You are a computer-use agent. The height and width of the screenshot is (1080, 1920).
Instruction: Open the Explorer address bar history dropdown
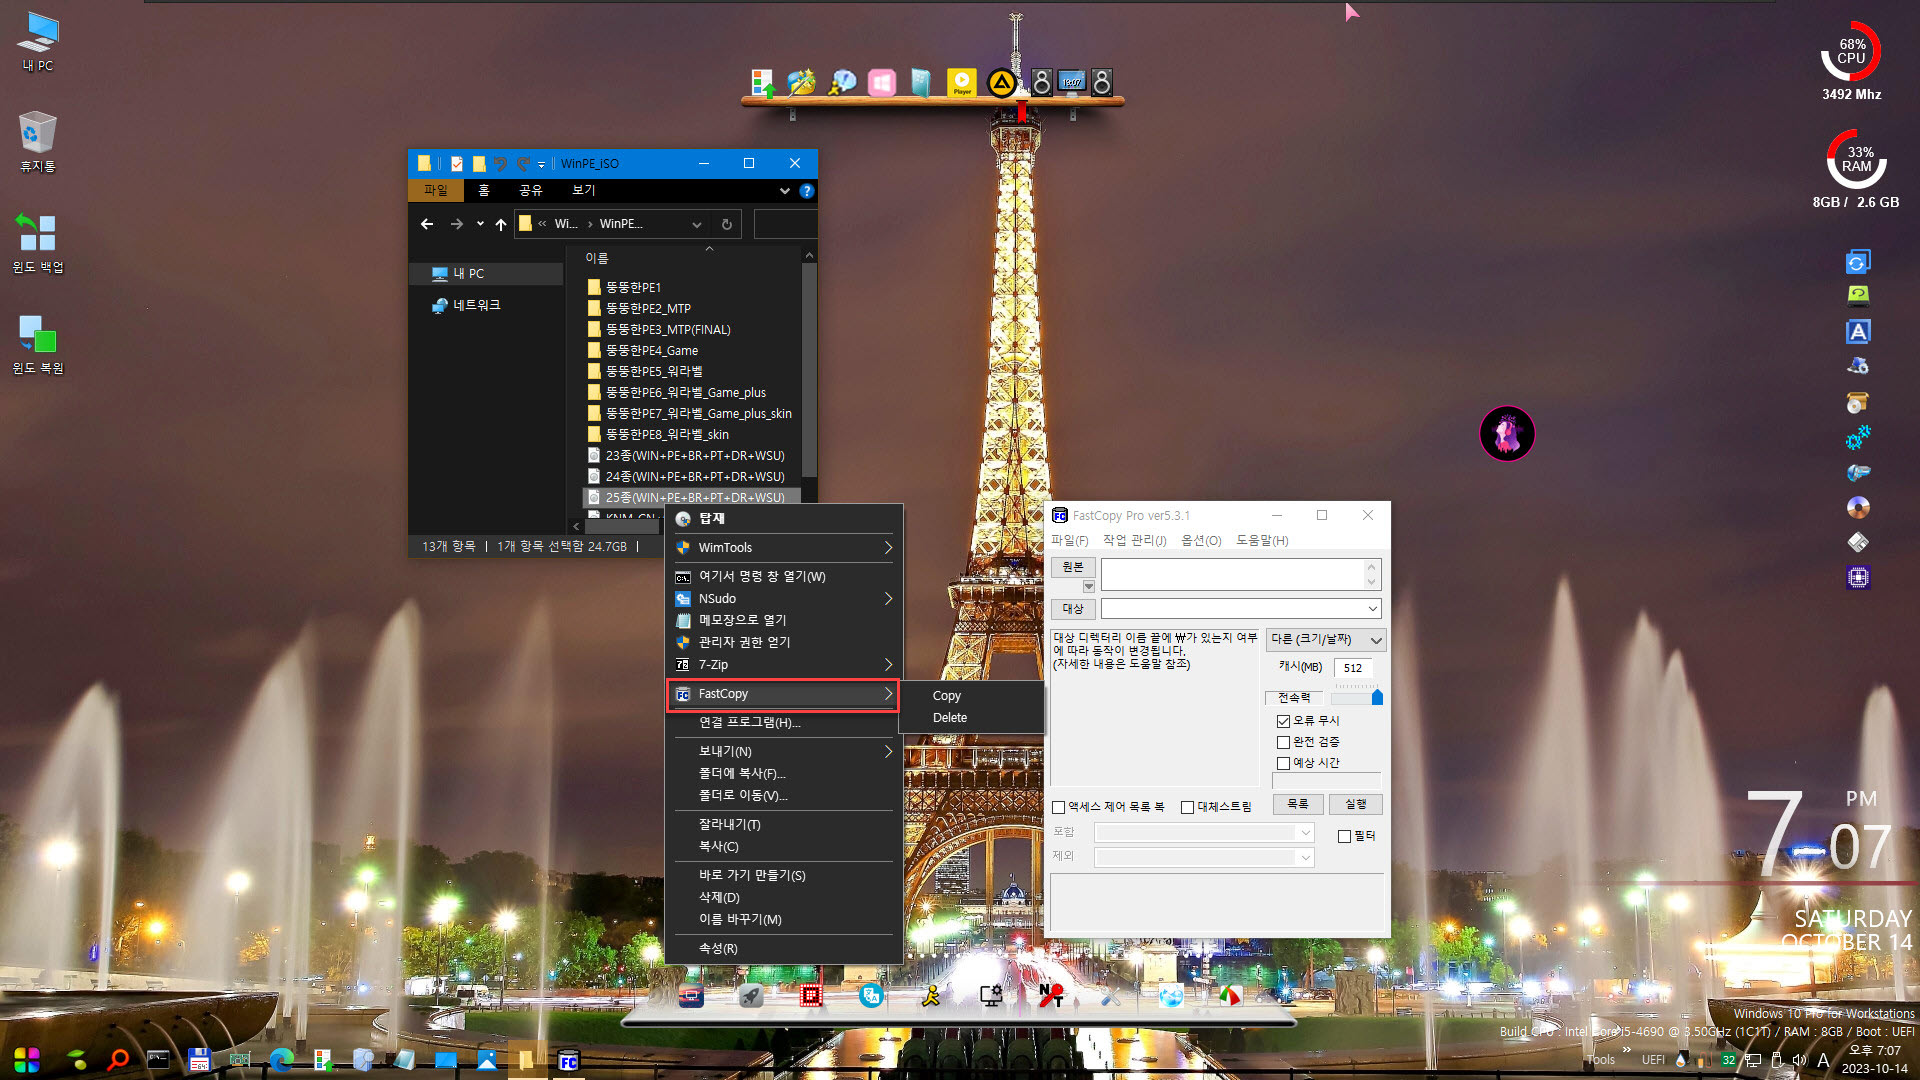[x=697, y=224]
